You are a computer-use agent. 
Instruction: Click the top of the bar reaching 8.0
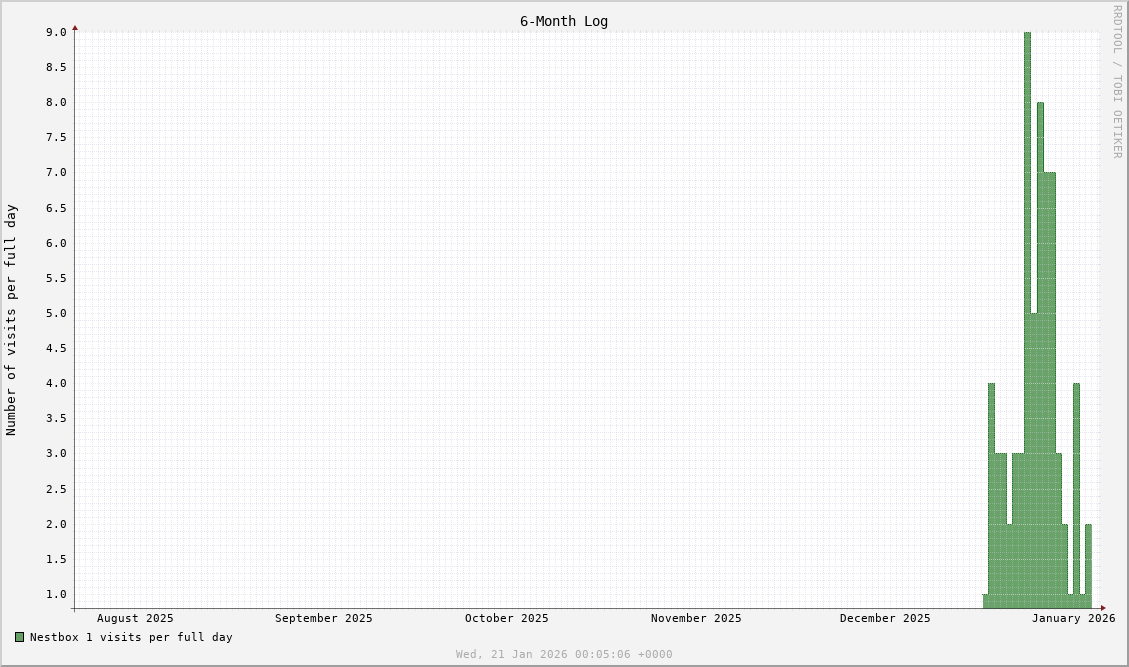pos(1040,105)
